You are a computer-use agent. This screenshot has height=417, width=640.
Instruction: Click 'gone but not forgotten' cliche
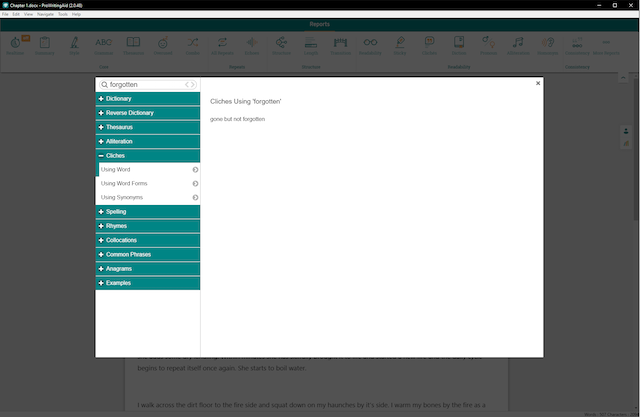238,119
